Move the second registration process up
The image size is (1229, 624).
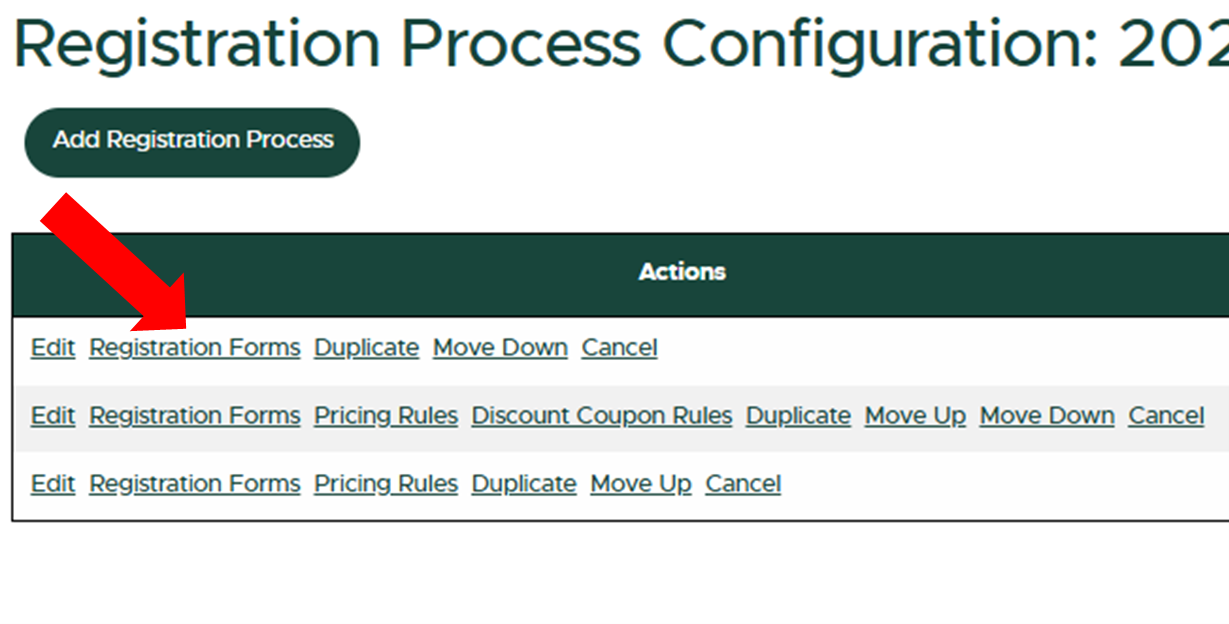click(x=914, y=415)
